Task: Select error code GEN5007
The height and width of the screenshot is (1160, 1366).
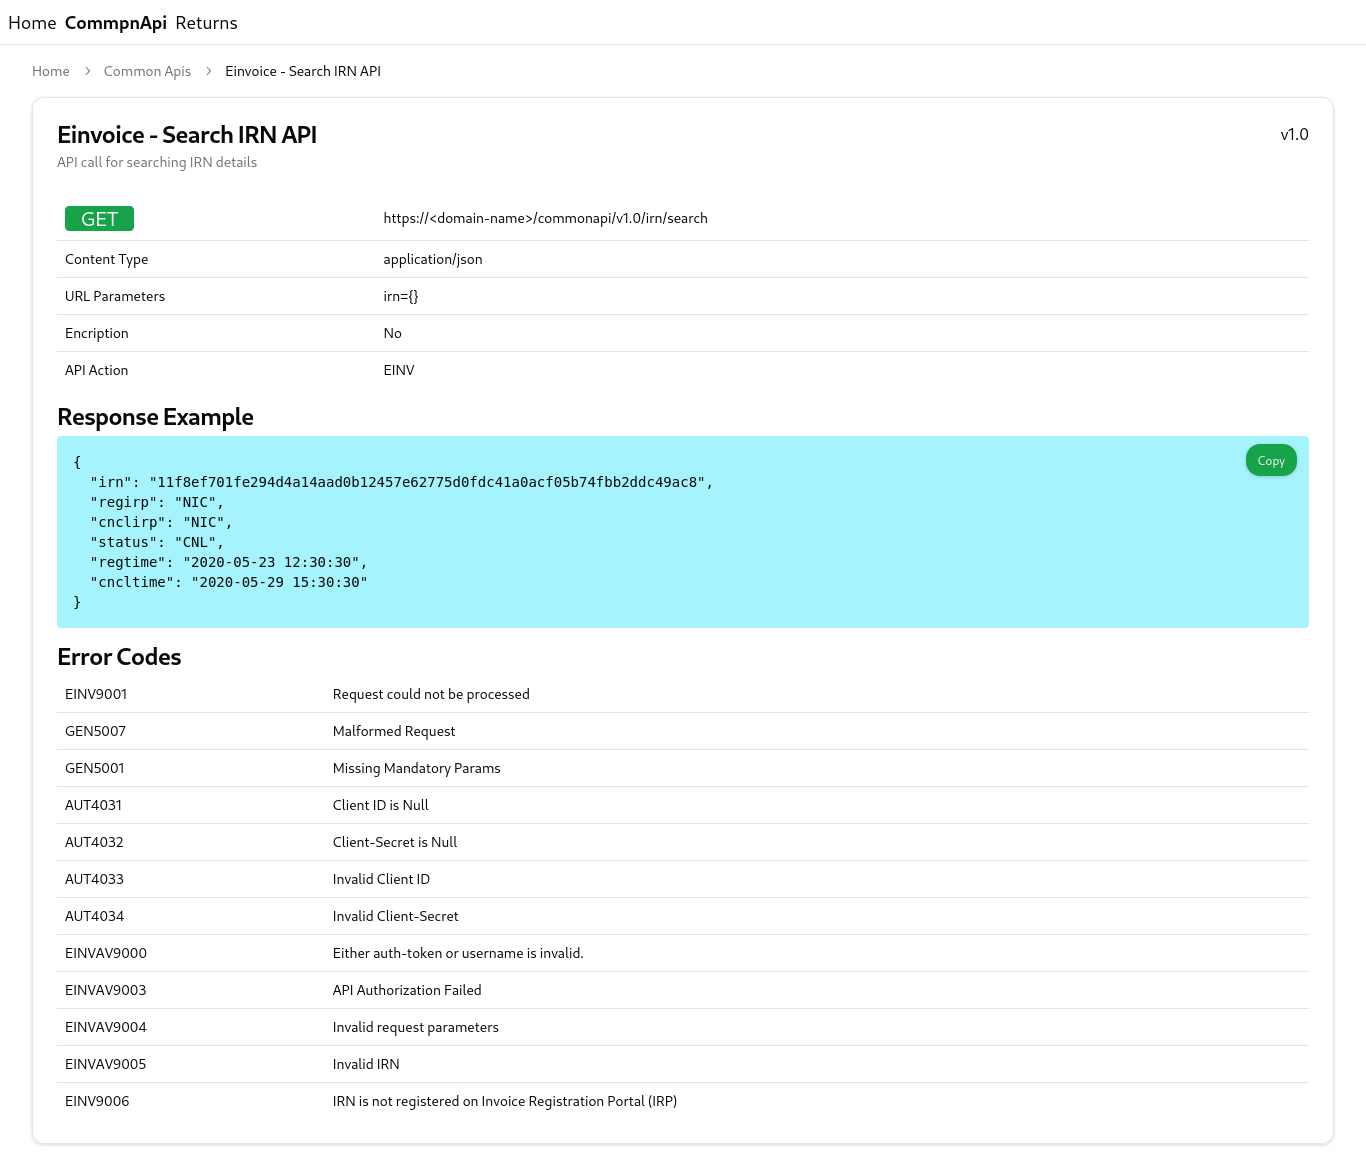Action: [x=95, y=731]
